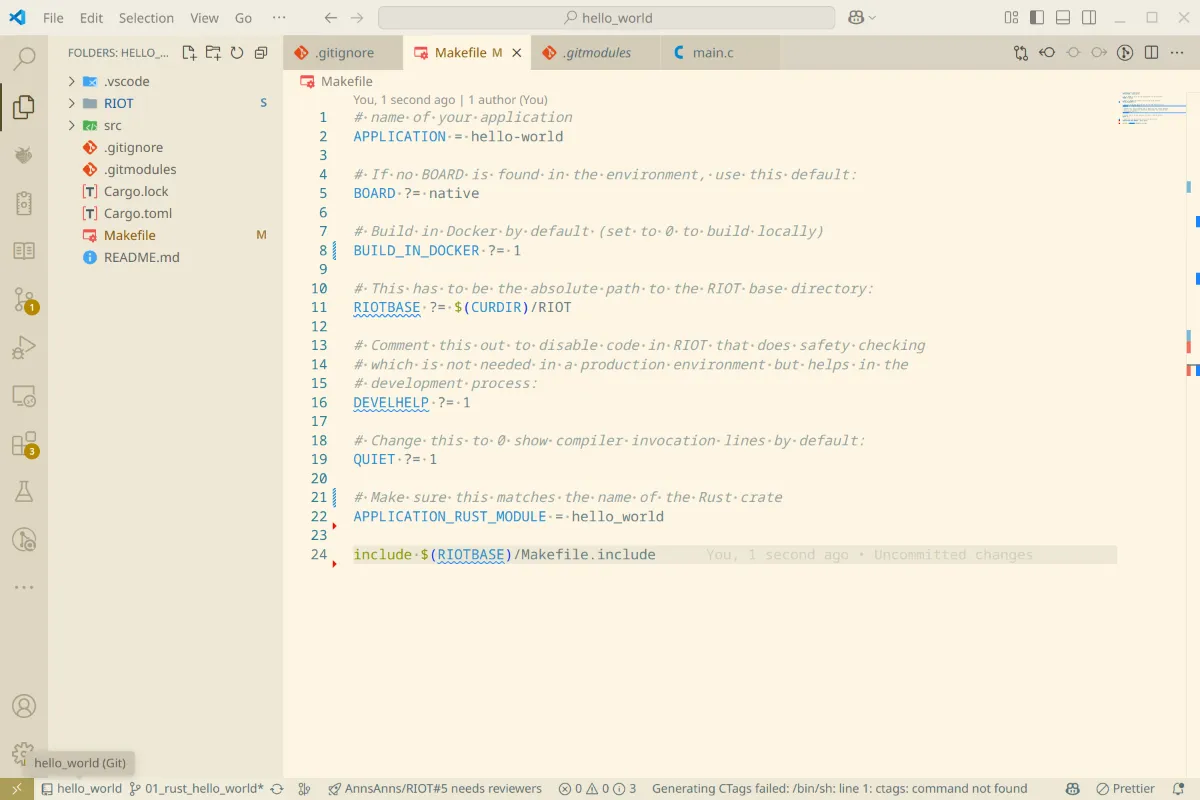Open the Go menu

pyautogui.click(x=243, y=17)
